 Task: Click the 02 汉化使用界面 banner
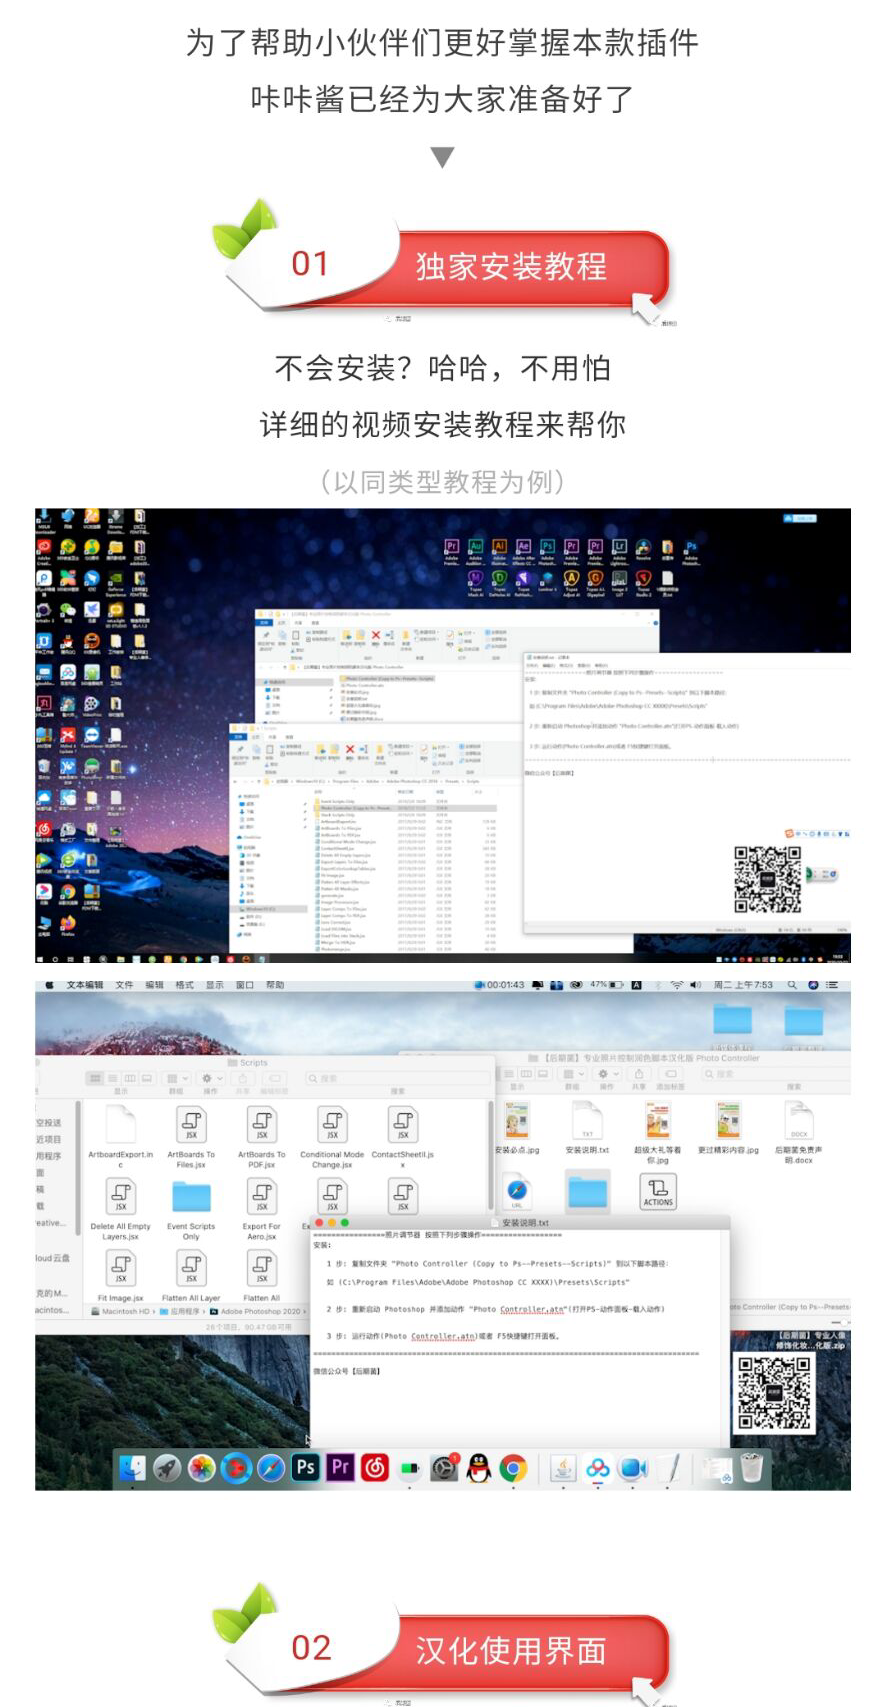(x=443, y=1647)
